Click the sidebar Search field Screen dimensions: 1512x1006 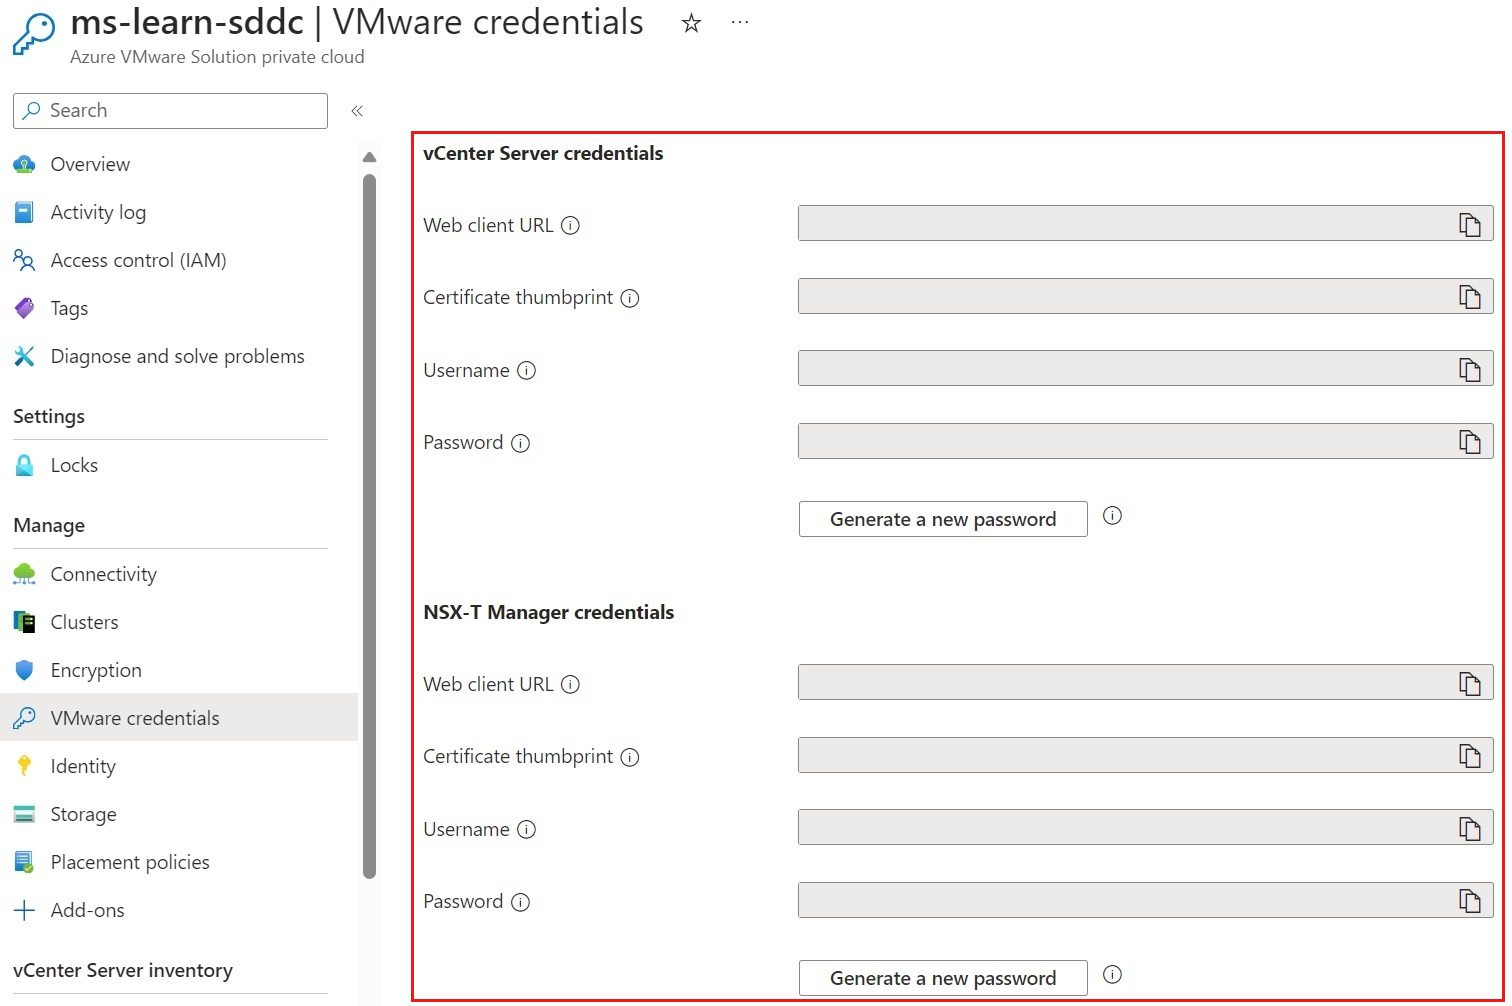coord(168,111)
